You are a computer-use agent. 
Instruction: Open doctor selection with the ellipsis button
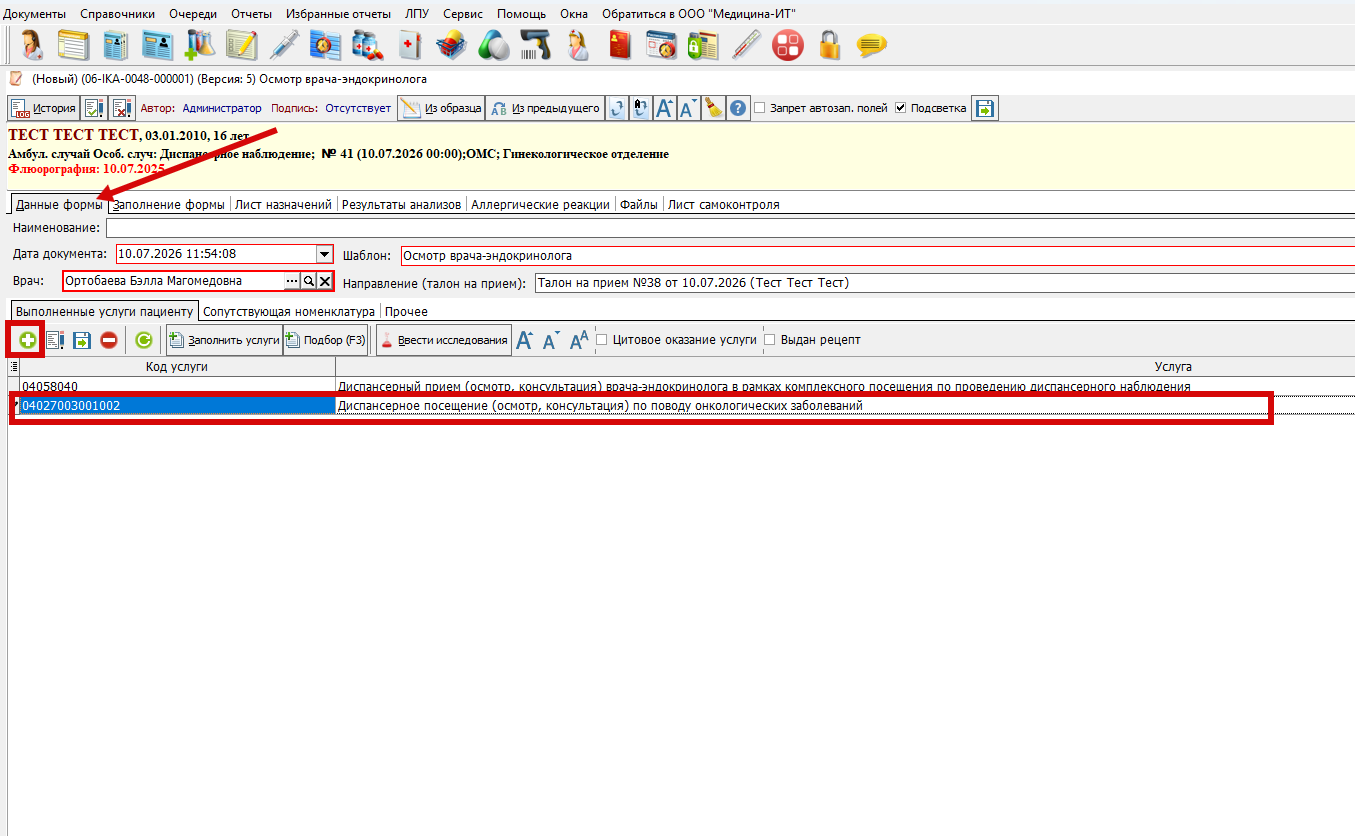292,282
